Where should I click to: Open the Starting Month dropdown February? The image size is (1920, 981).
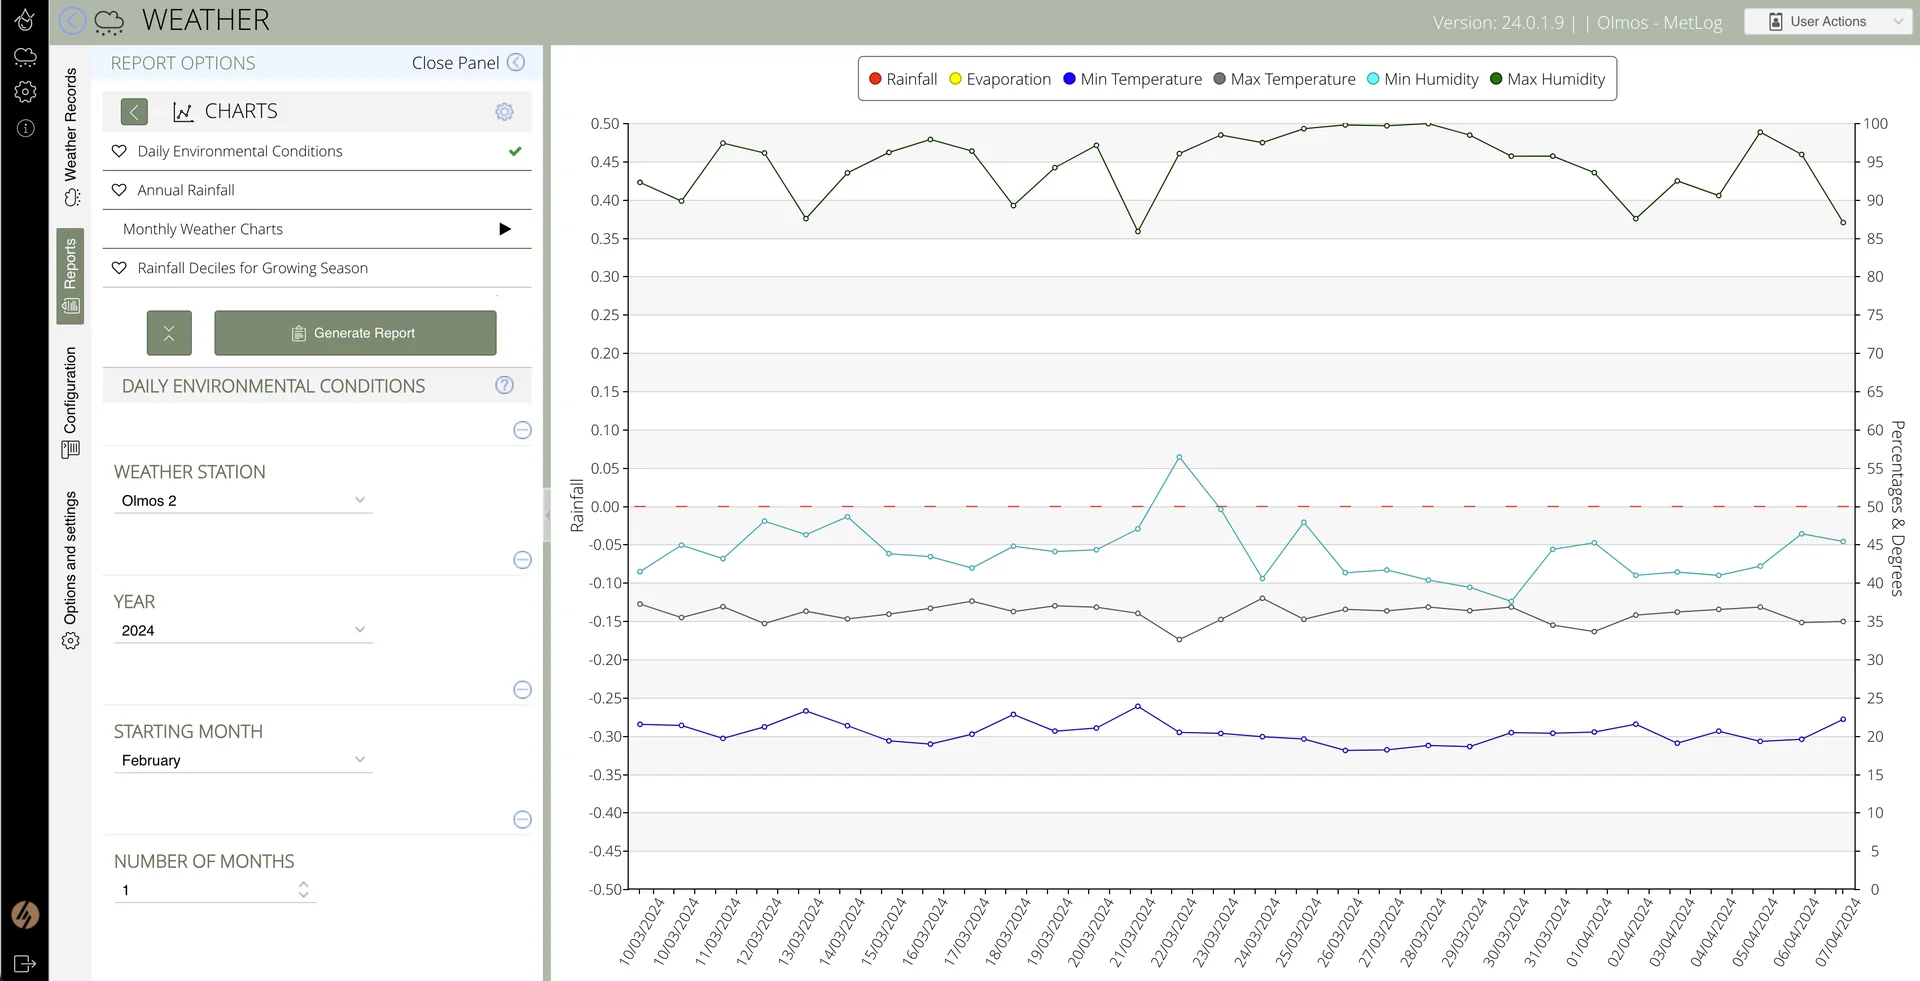click(x=243, y=761)
